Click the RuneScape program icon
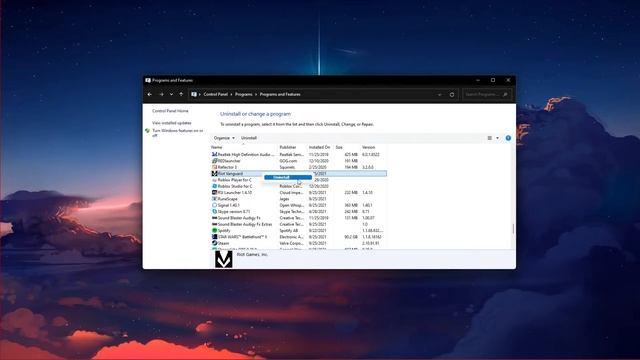This screenshot has width=640, height=360. pyautogui.click(x=214, y=199)
